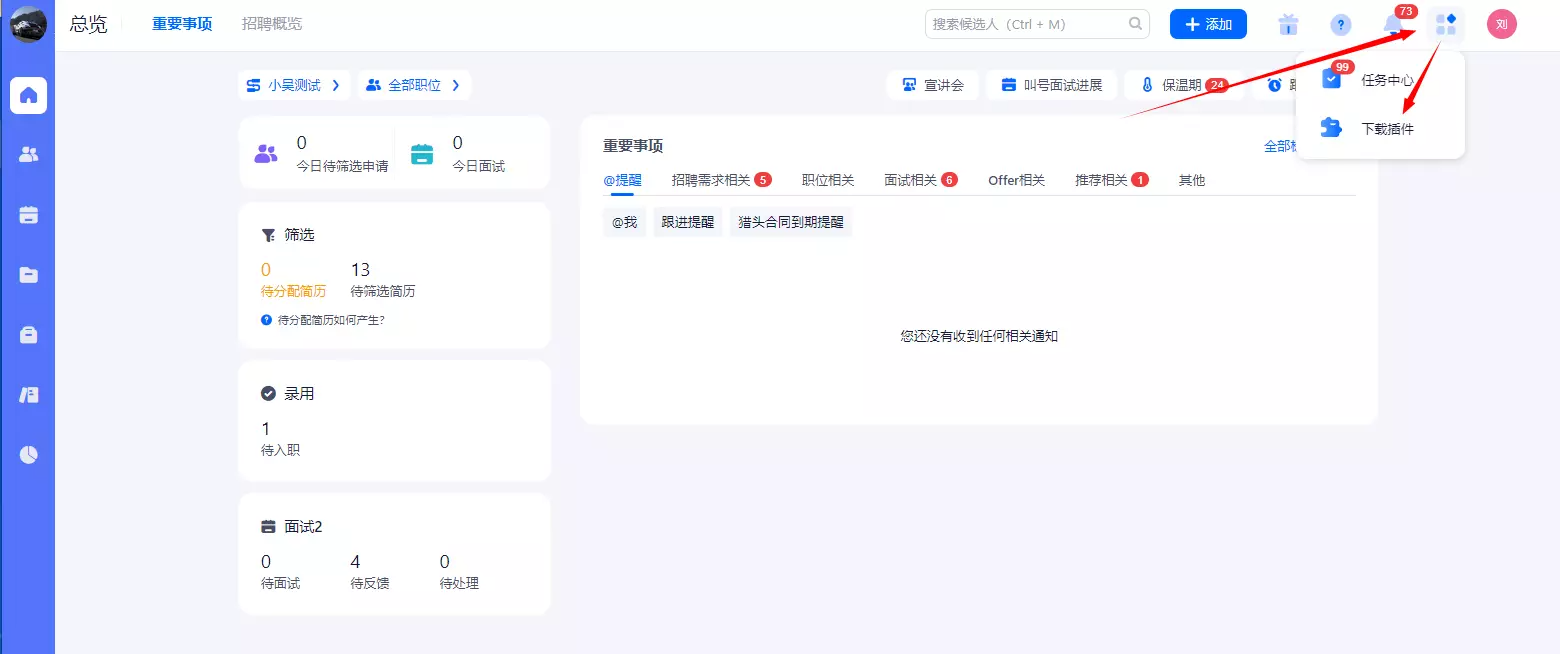Open 待分配简历 count
Viewport: 1560px width, 654px height.
266,270
